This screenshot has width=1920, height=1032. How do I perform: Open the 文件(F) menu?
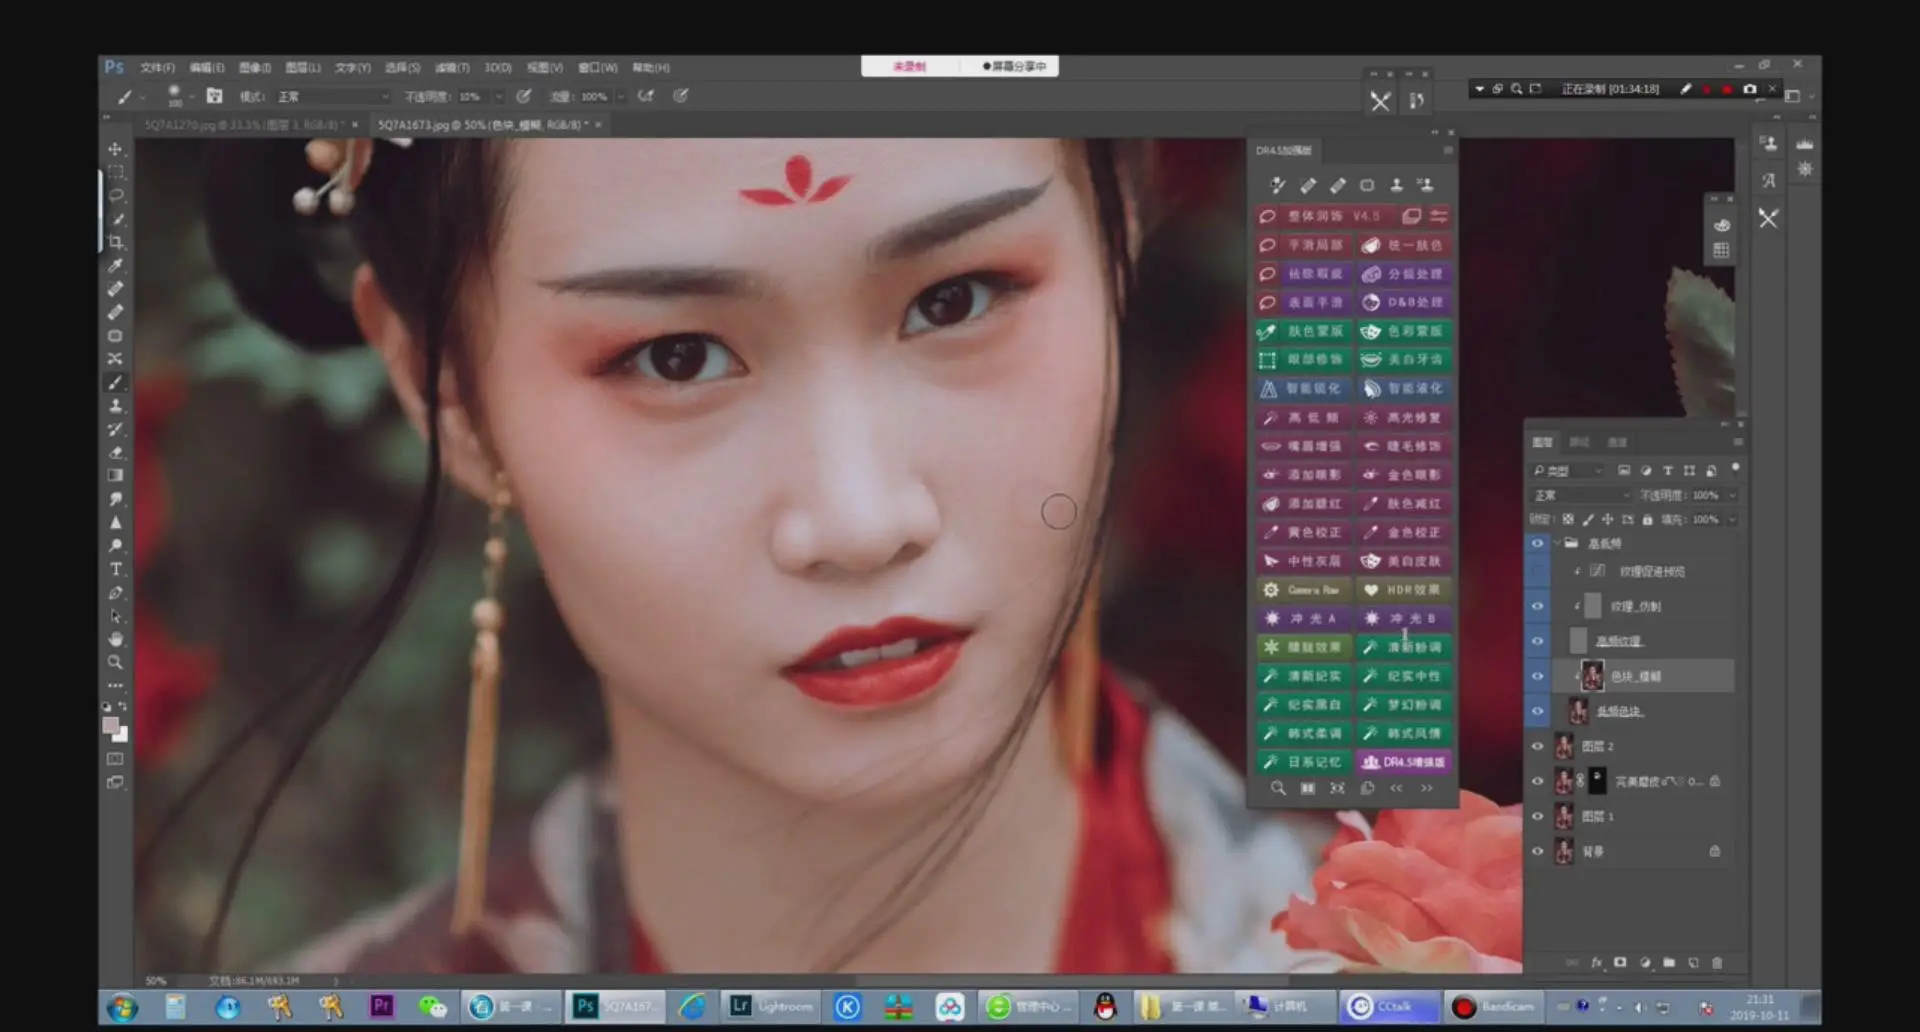[x=157, y=68]
